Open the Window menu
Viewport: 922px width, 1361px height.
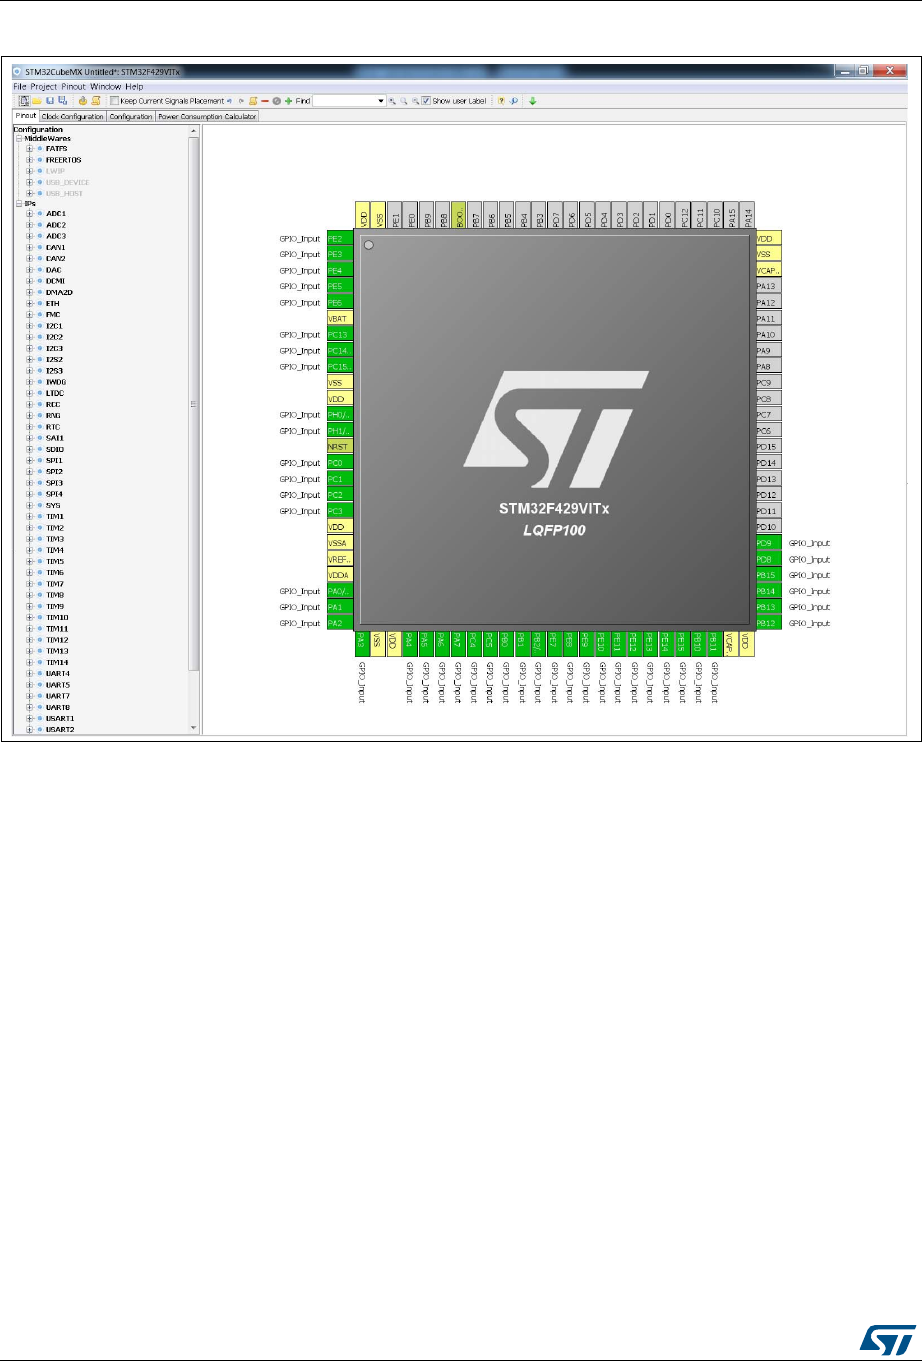pos(105,87)
